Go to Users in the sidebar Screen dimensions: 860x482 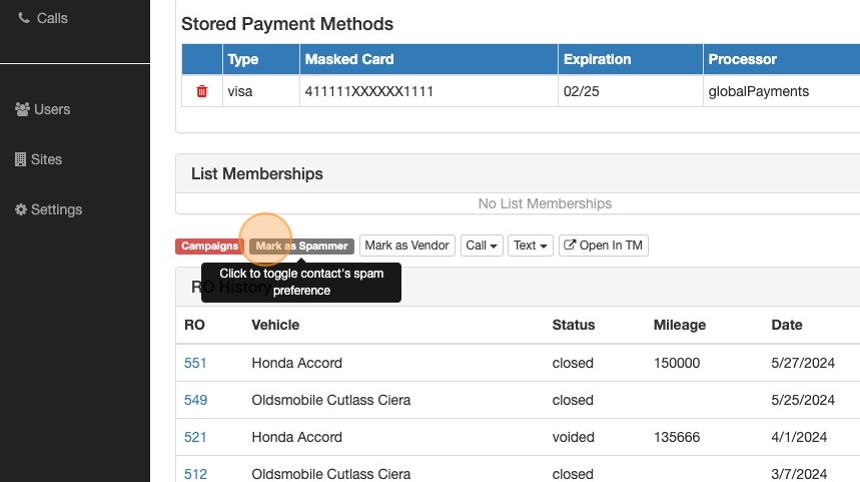pyautogui.click(x=52, y=109)
